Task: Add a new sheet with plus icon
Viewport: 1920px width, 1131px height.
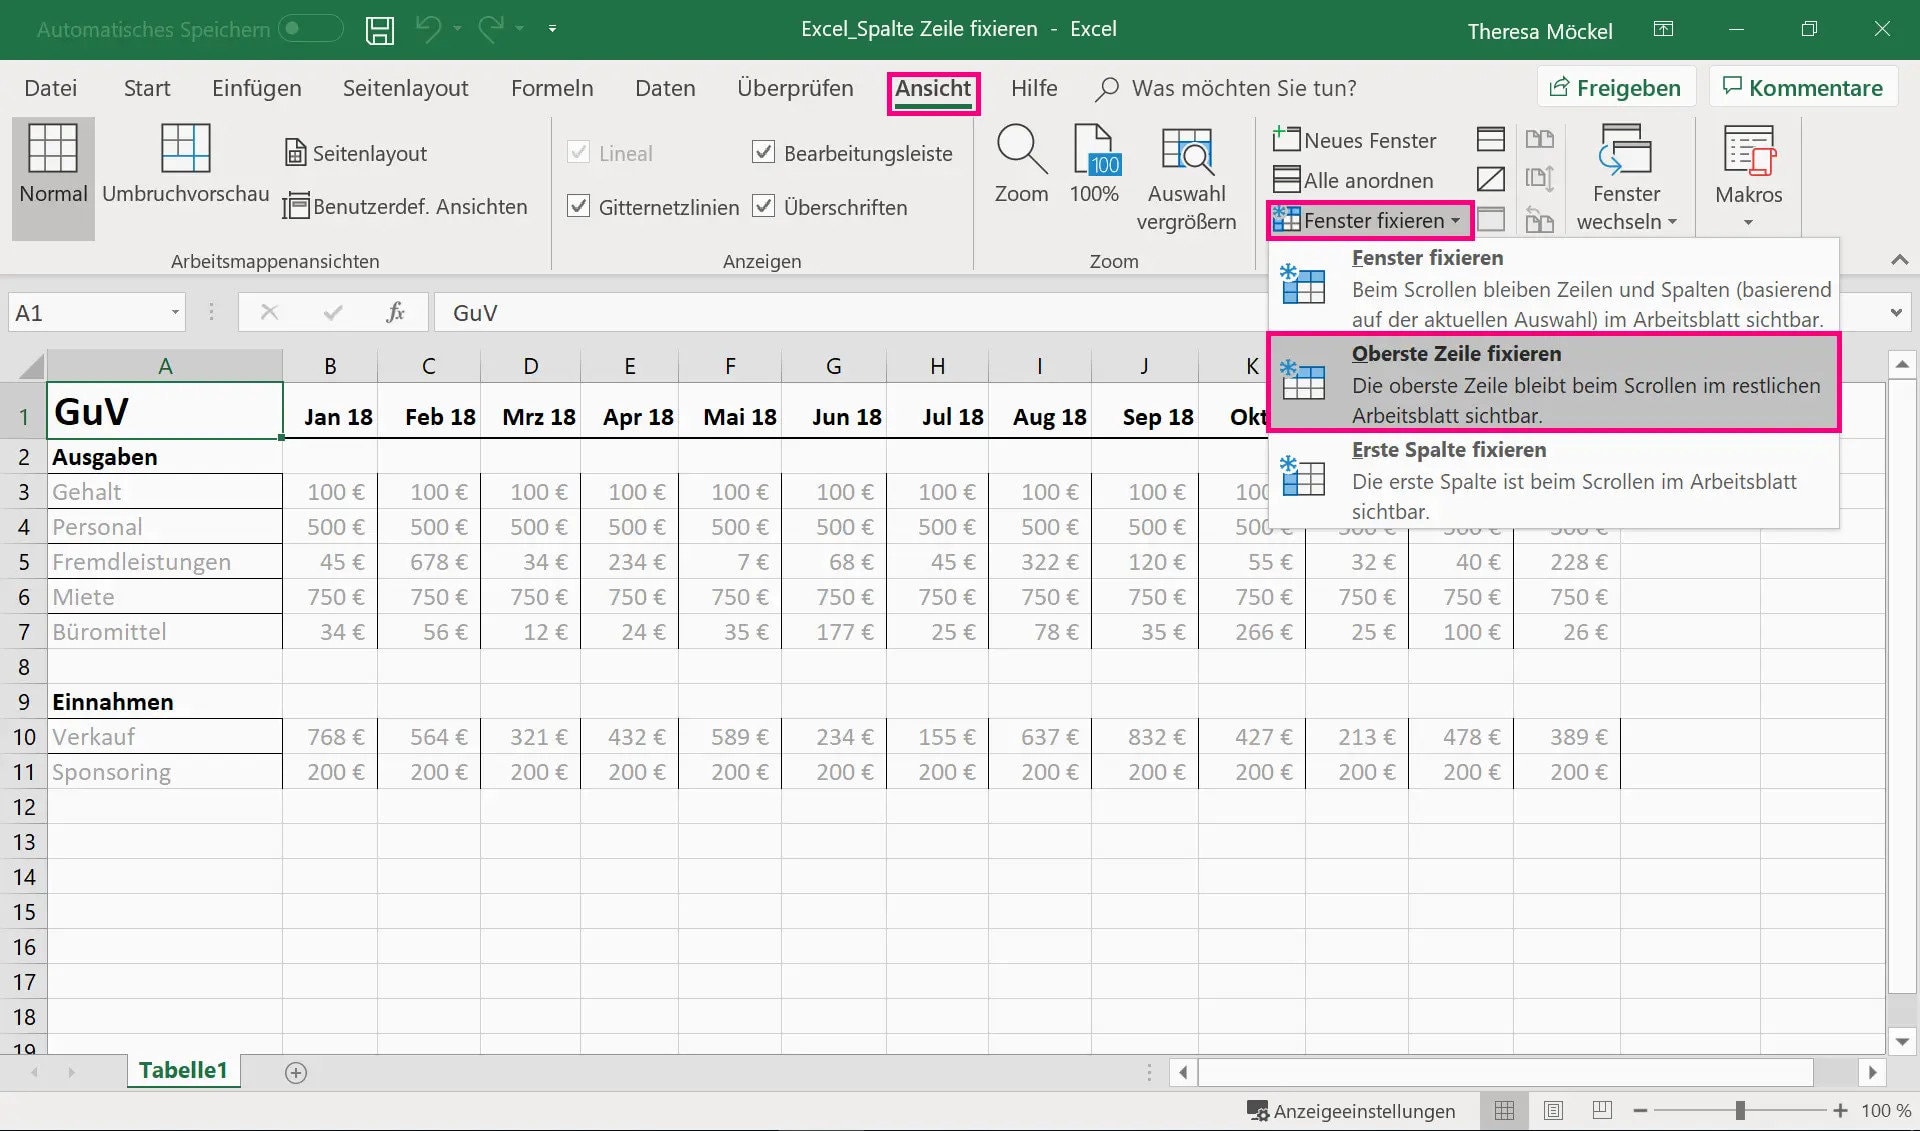Action: point(296,1073)
